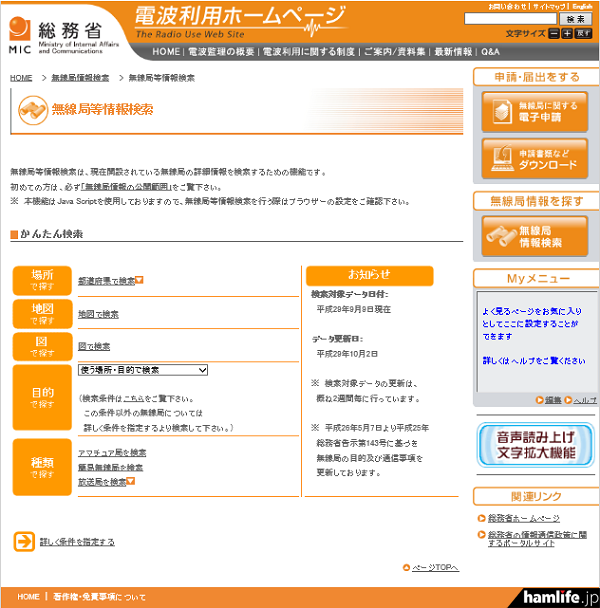Reset text size with 戻す button
This screenshot has width=600, height=608.
(584, 33)
